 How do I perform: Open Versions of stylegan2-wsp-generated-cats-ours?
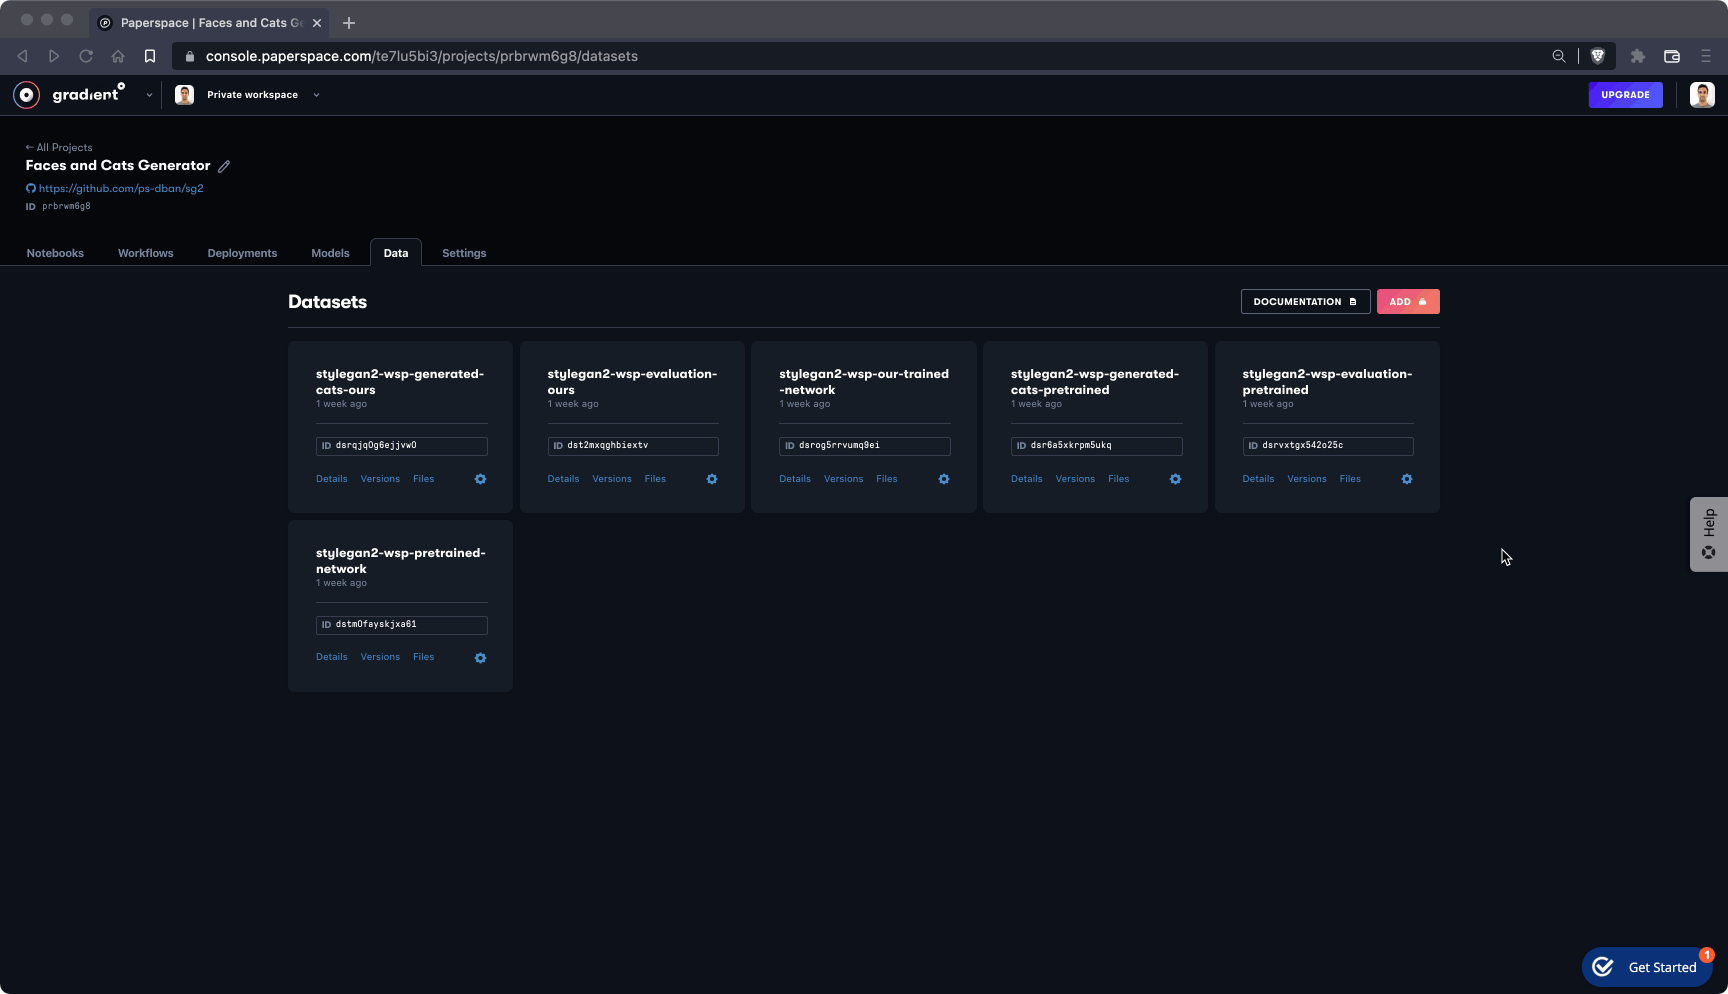point(380,479)
